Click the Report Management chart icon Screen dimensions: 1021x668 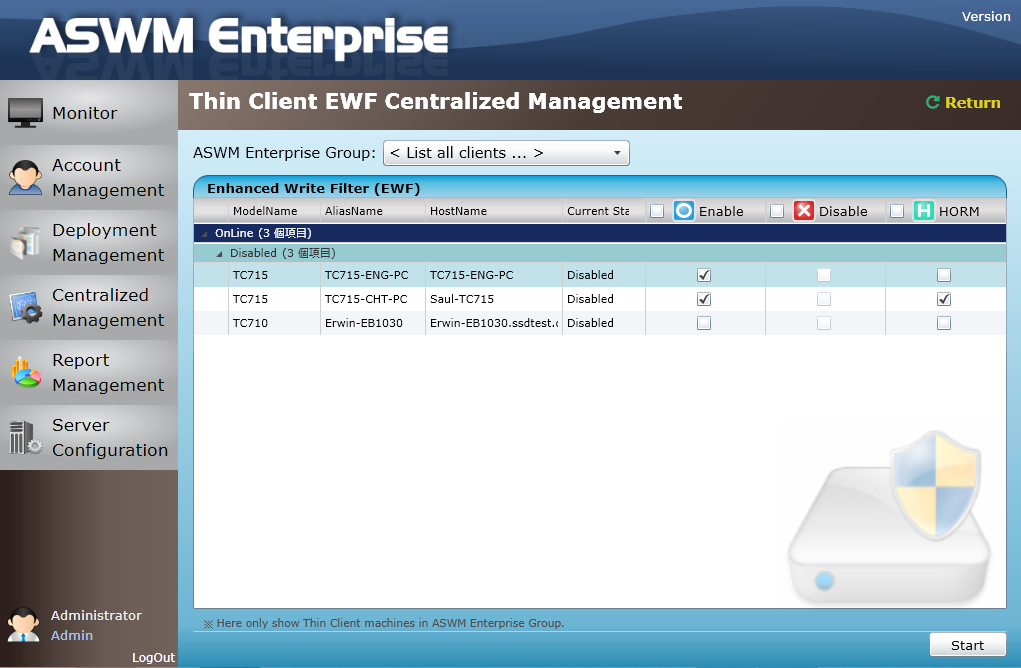click(25, 372)
